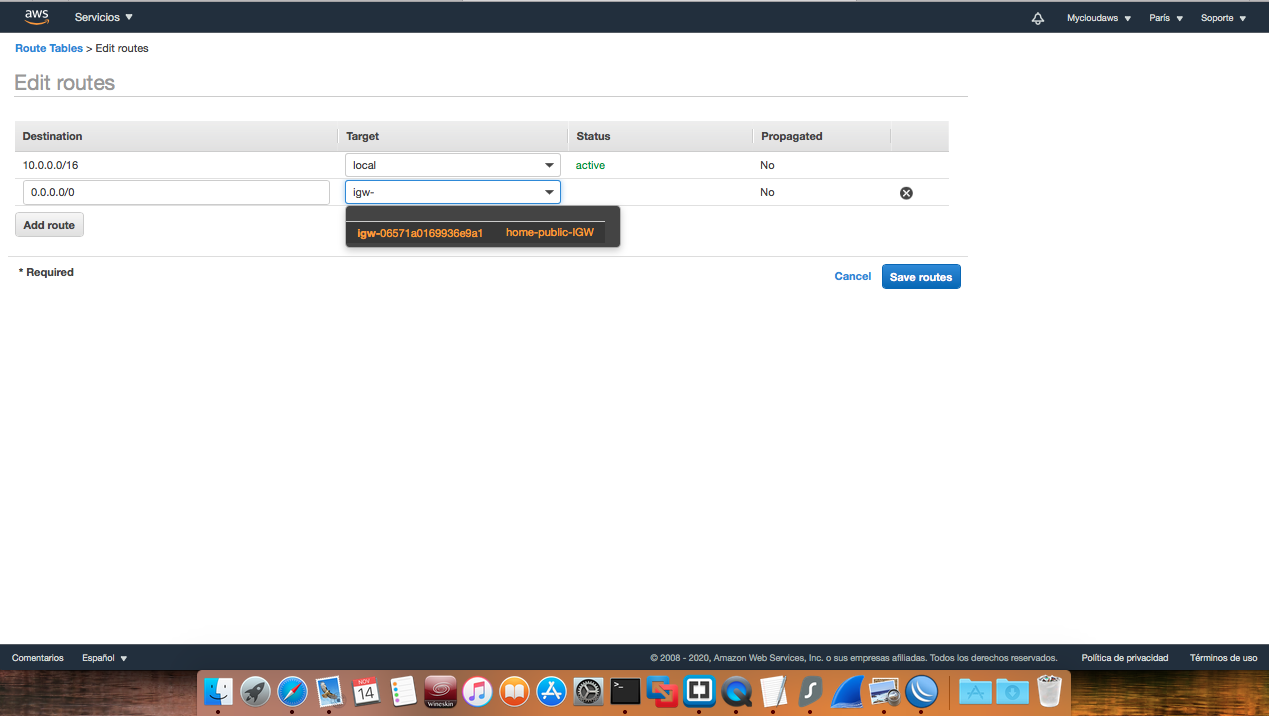The width and height of the screenshot is (1269, 716).
Task: Click the AWS home logo
Action: coord(36,16)
